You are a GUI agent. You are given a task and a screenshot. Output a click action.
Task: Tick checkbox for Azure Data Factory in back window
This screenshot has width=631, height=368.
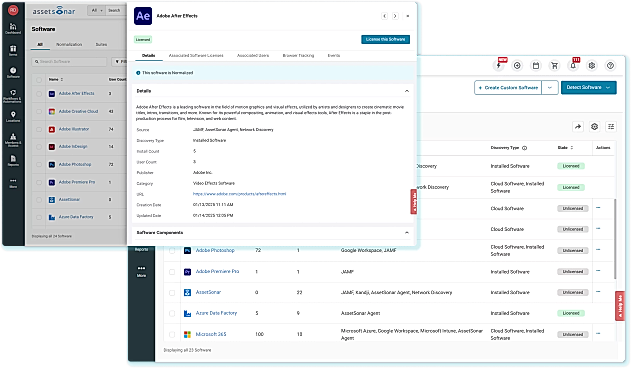172,313
